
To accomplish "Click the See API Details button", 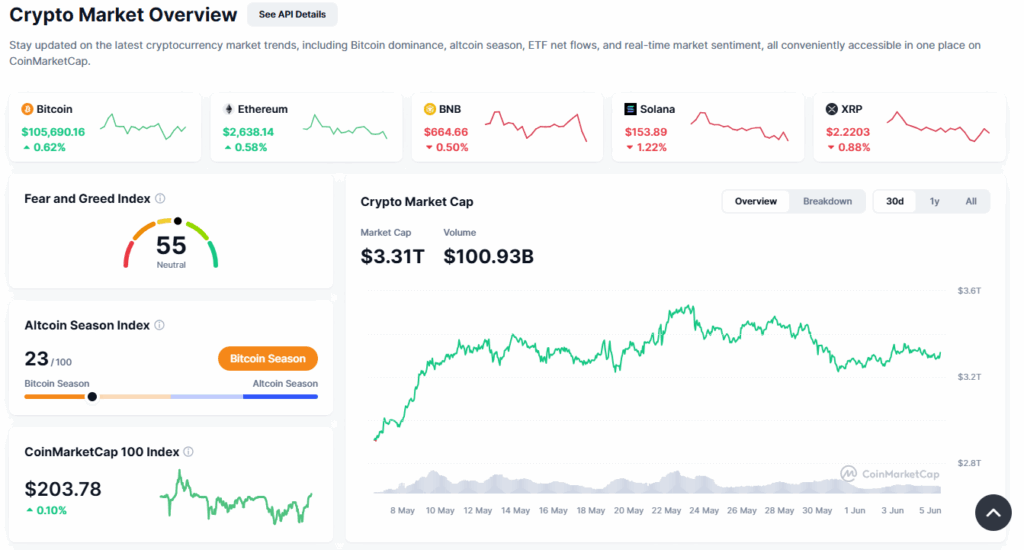I will [x=292, y=14].
